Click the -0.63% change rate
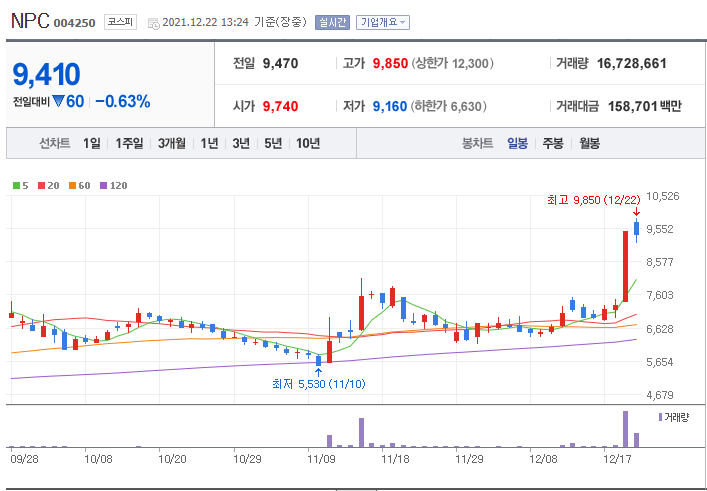Screen dimensions: 707x491 tap(123, 101)
